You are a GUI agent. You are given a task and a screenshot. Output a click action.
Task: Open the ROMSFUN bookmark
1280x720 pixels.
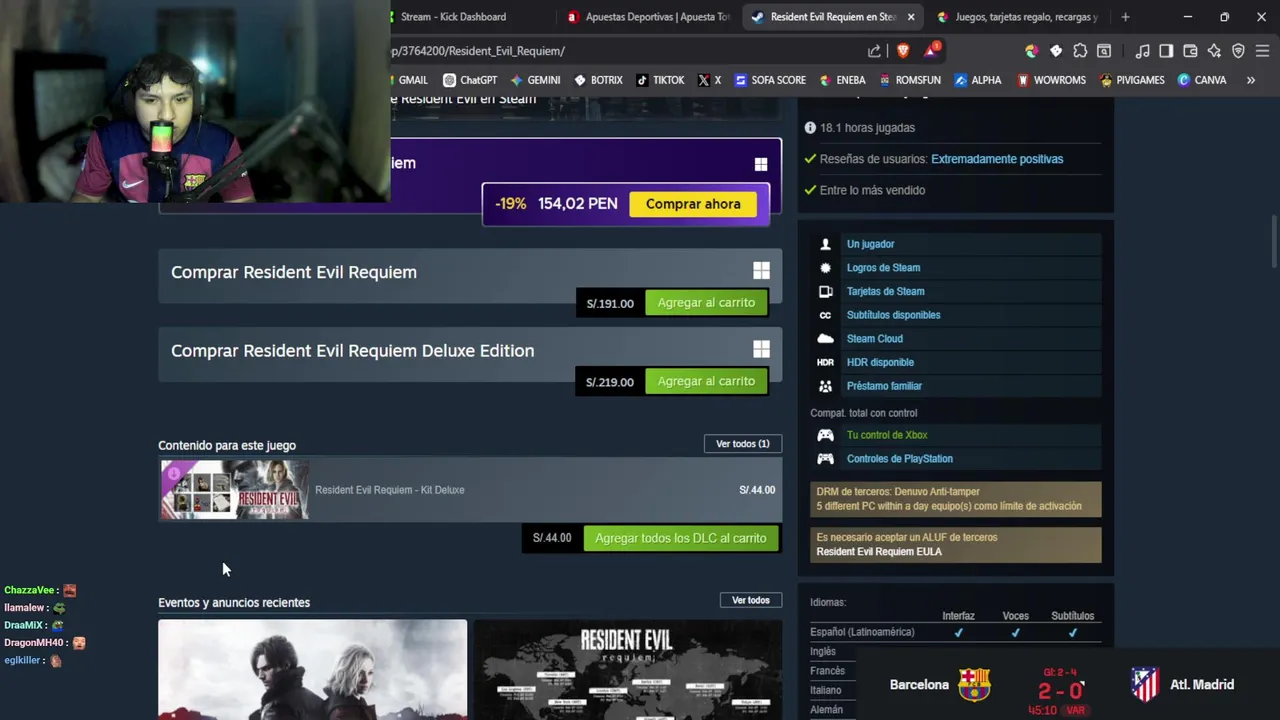[910, 80]
